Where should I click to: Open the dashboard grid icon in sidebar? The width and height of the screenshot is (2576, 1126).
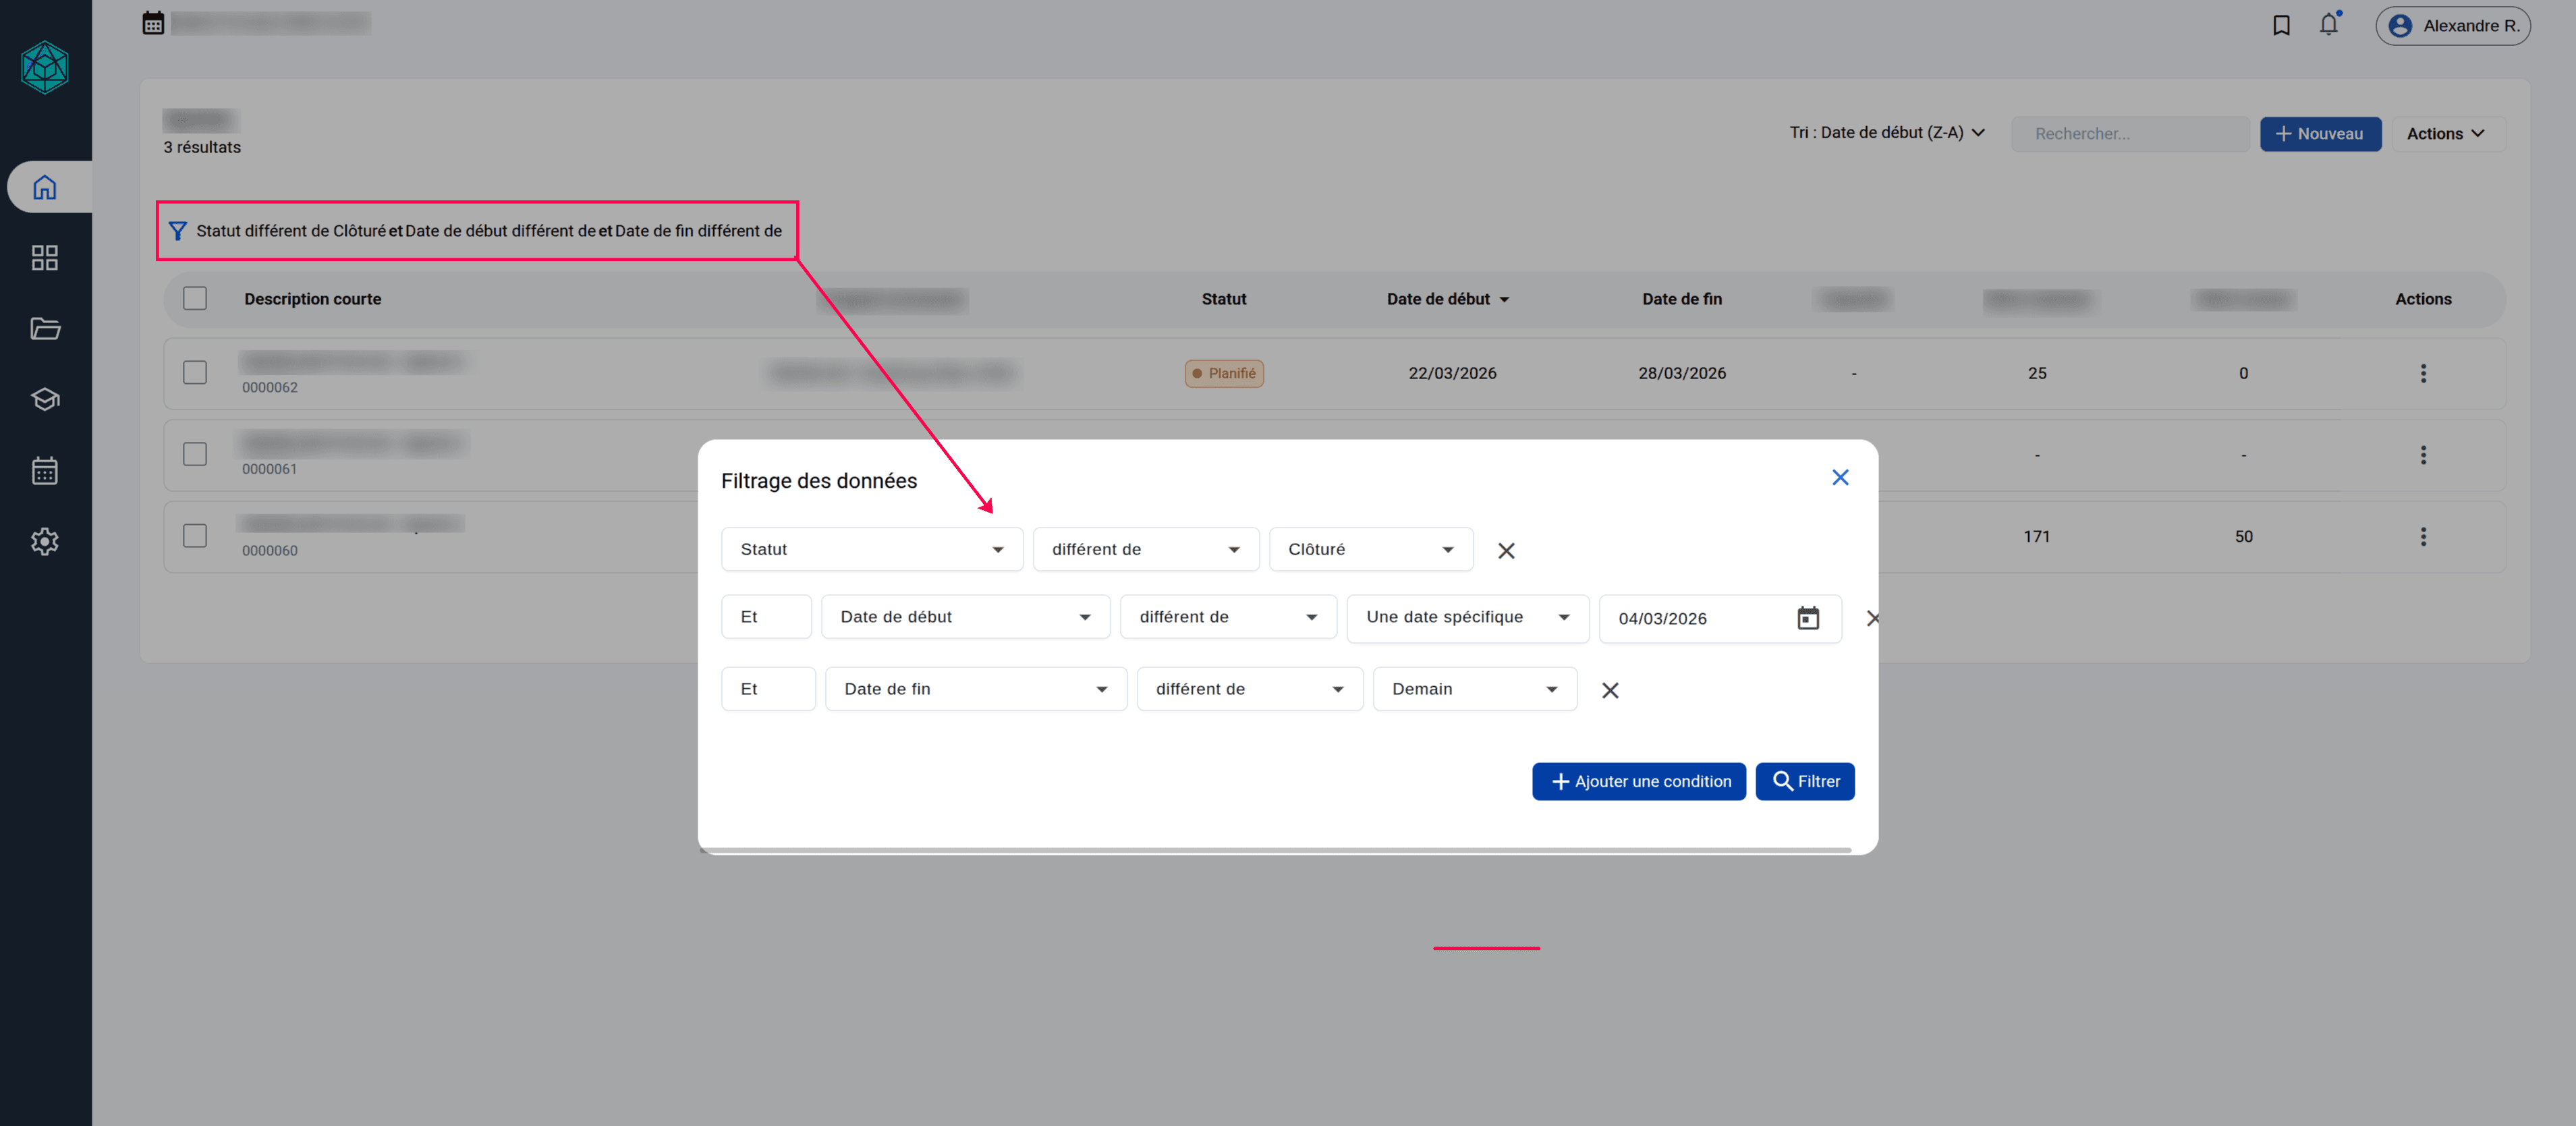[x=45, y=258]
